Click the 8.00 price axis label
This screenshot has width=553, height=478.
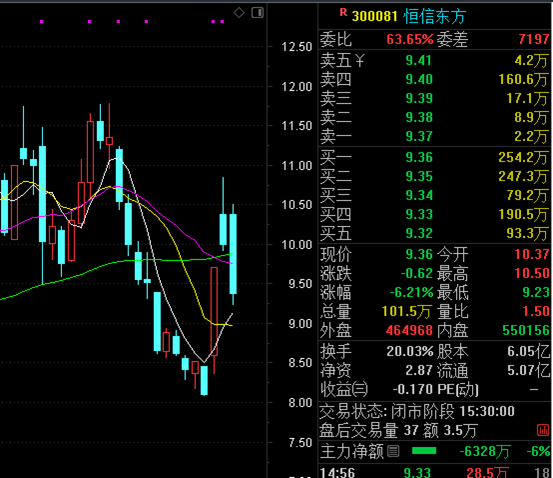click(x=300, y=403)
